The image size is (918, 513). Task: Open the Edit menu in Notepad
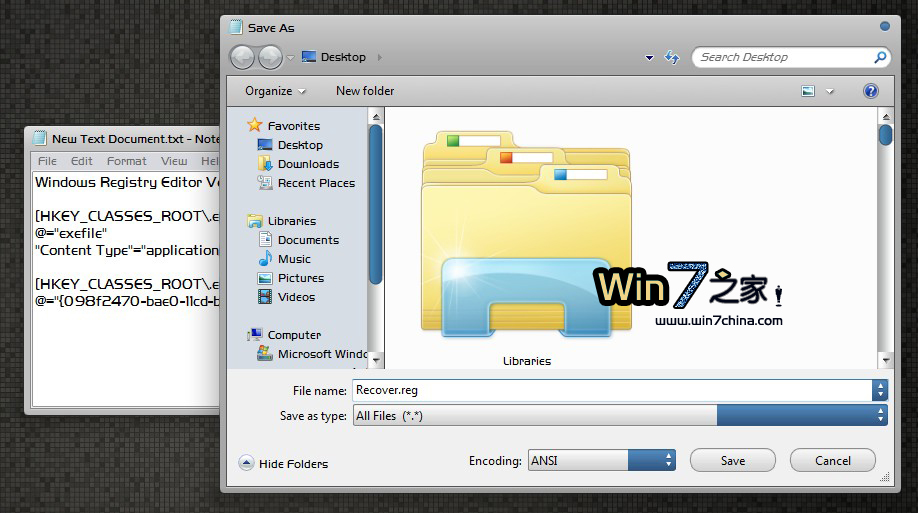coord(82,161)
